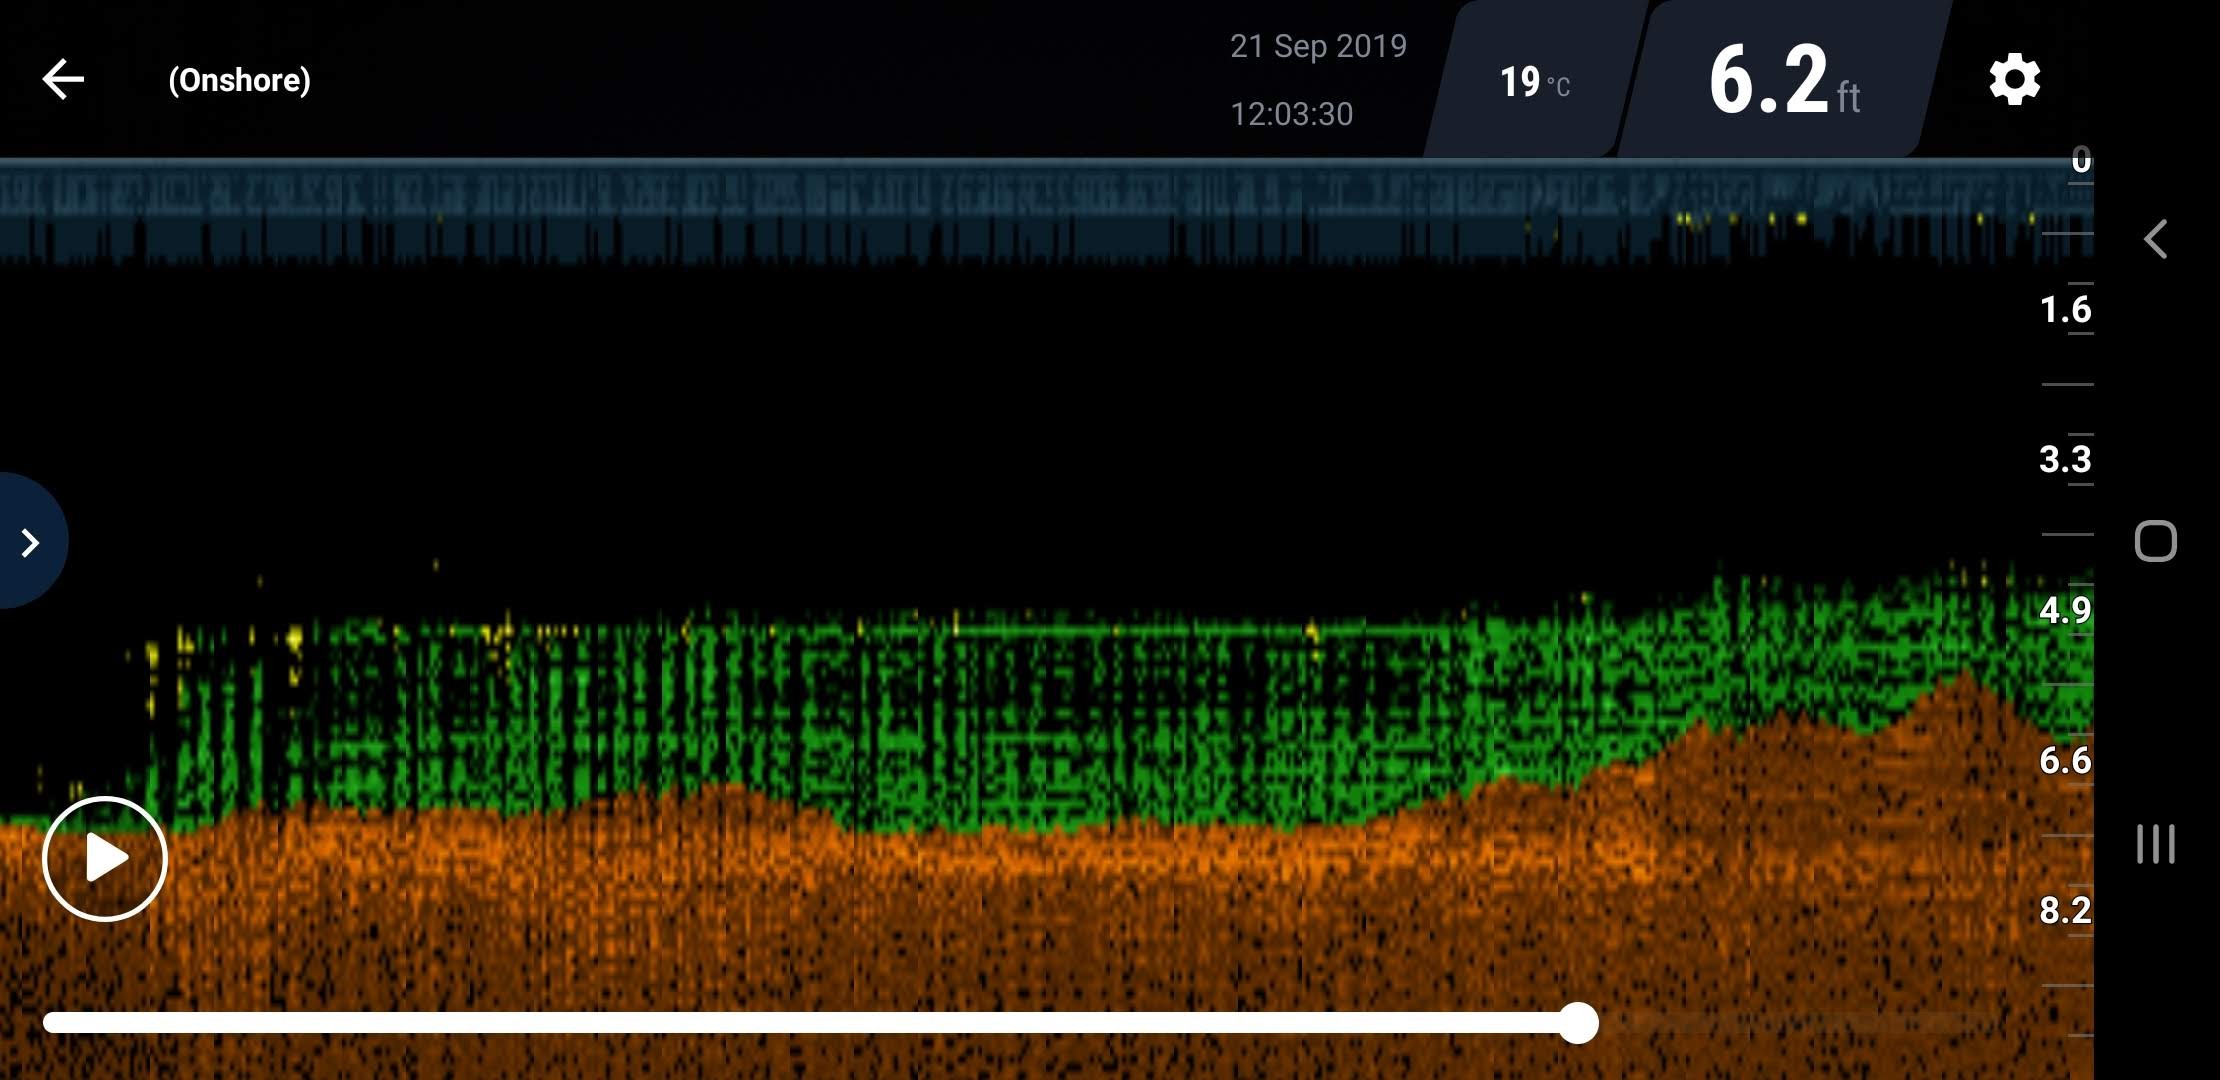Click the playback slider handle
The height and width of the screenshot is (1080, 2220).
(1578, 1023)
